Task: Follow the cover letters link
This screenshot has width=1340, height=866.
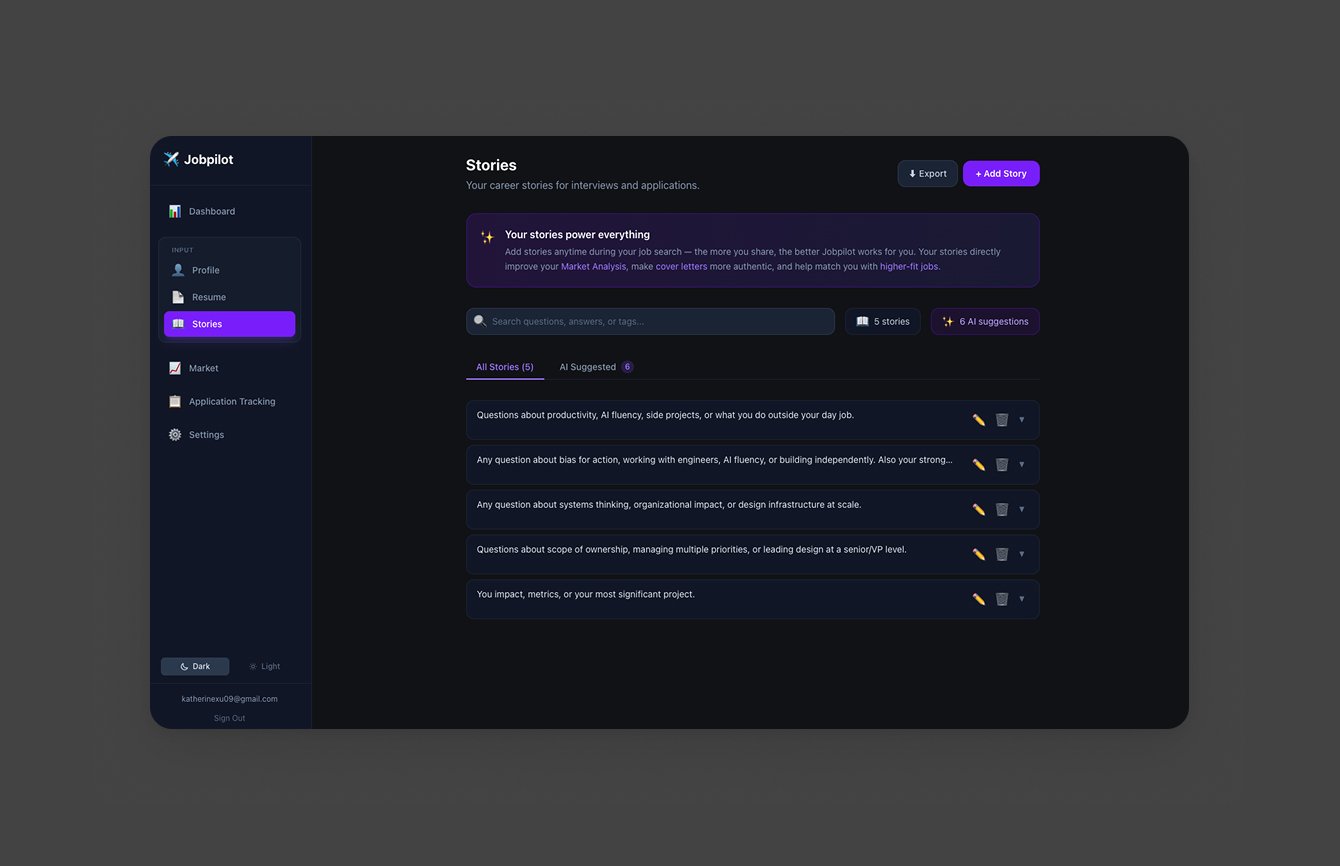Action: 681,267
